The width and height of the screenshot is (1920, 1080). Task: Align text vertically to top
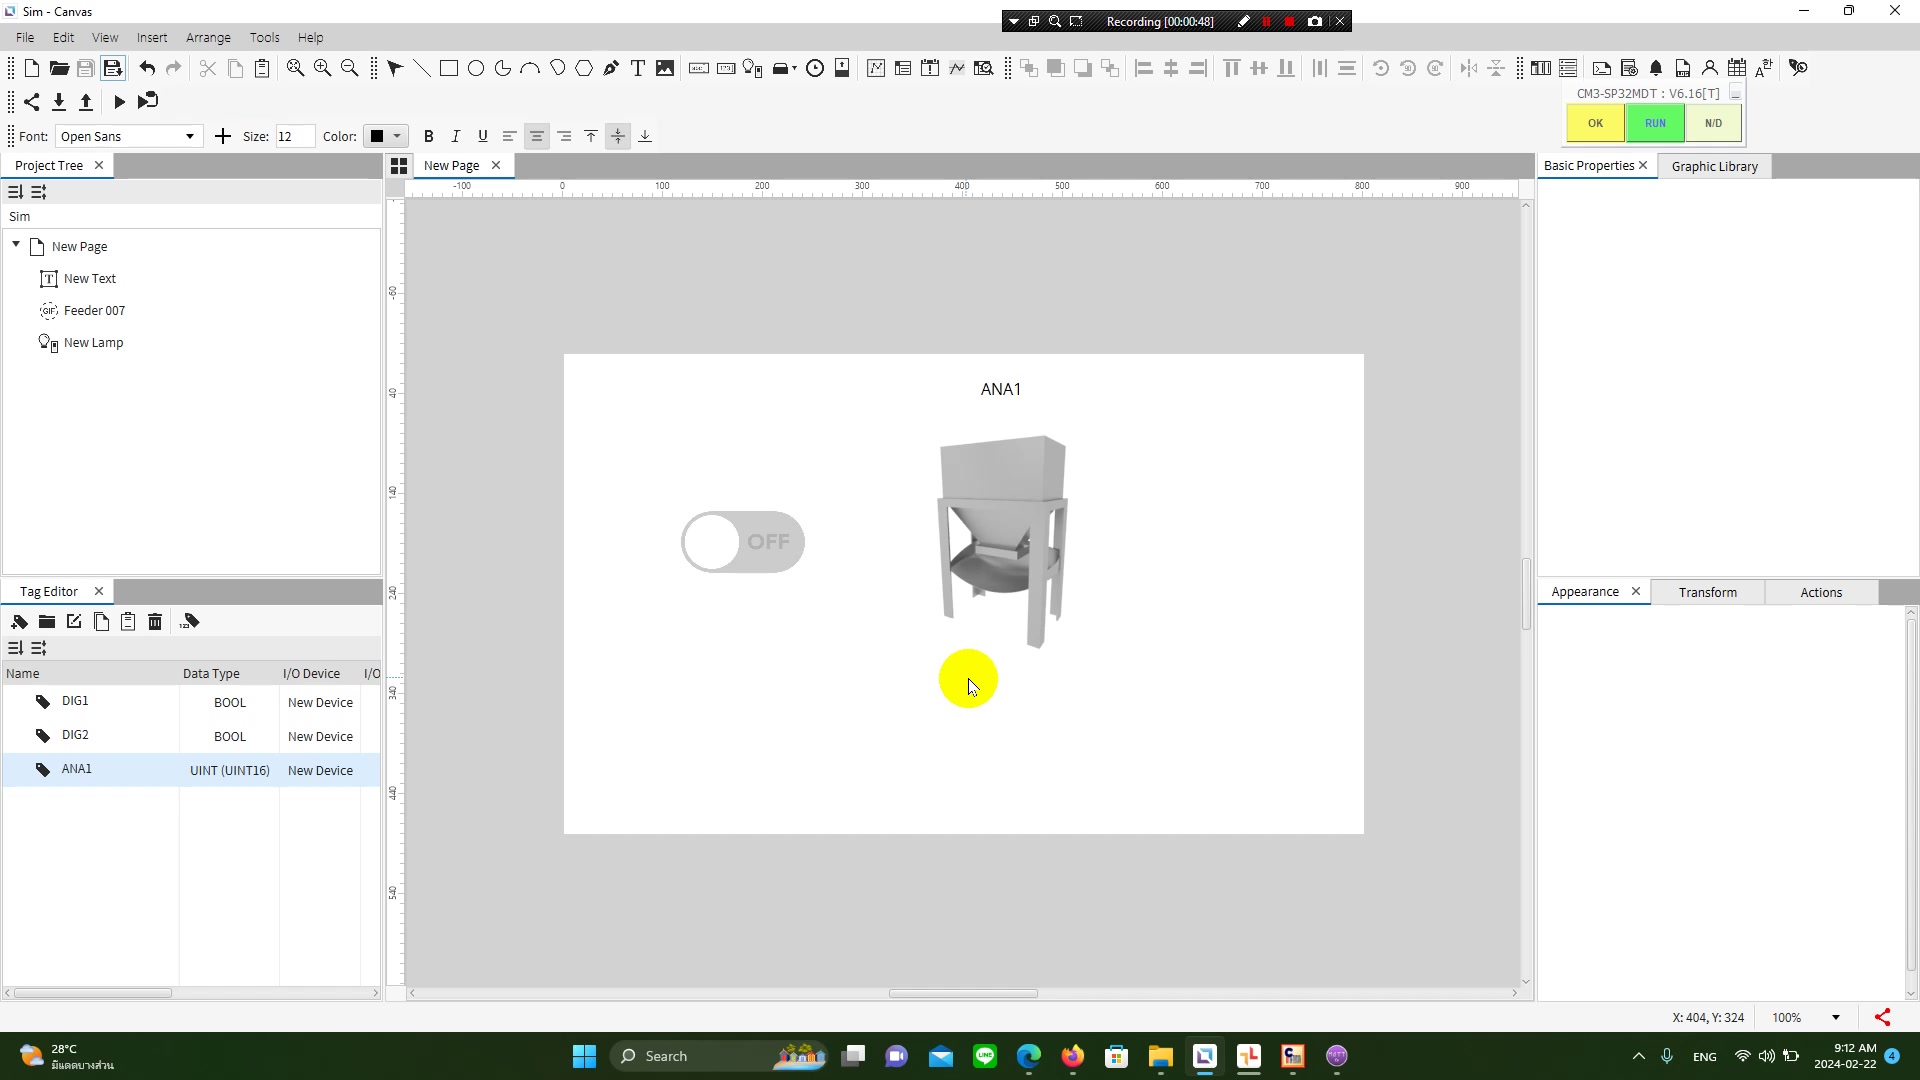(591, 136)
